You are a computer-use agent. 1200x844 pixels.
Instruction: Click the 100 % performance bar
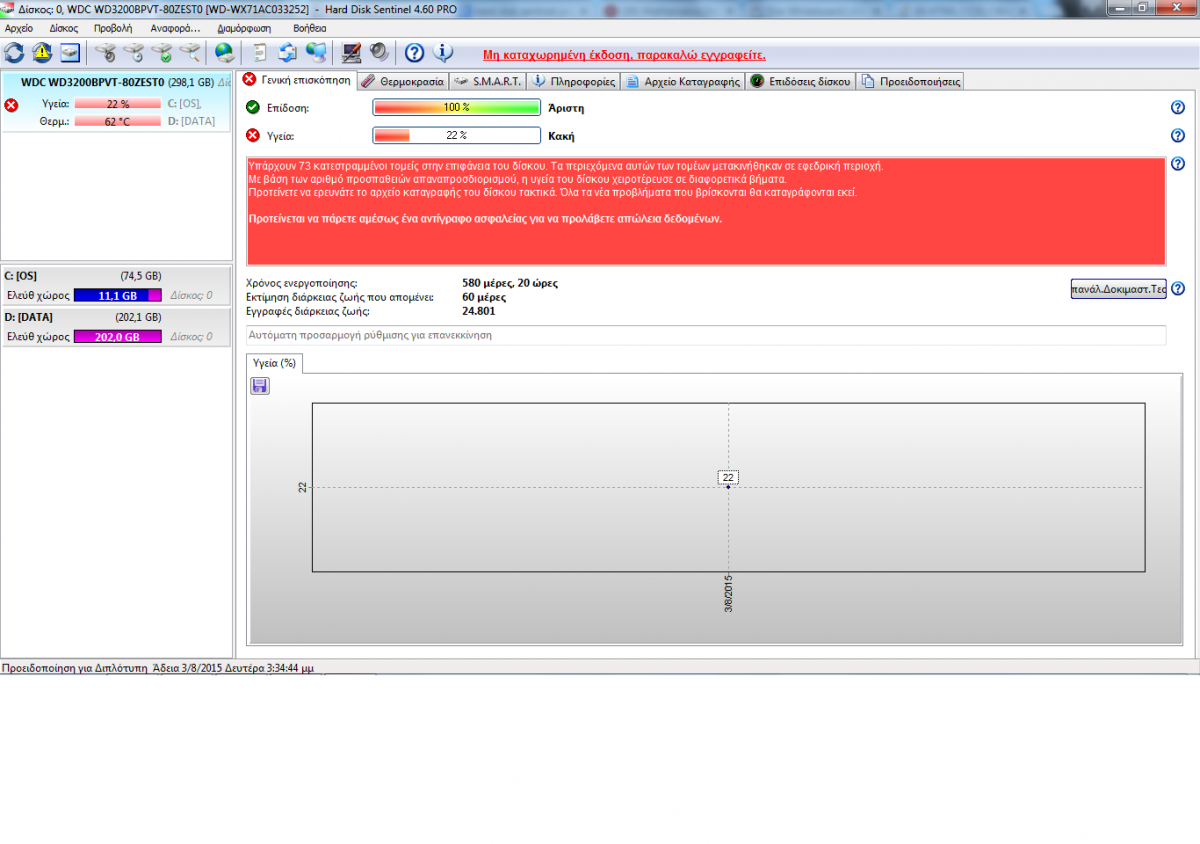coord(457,107)
